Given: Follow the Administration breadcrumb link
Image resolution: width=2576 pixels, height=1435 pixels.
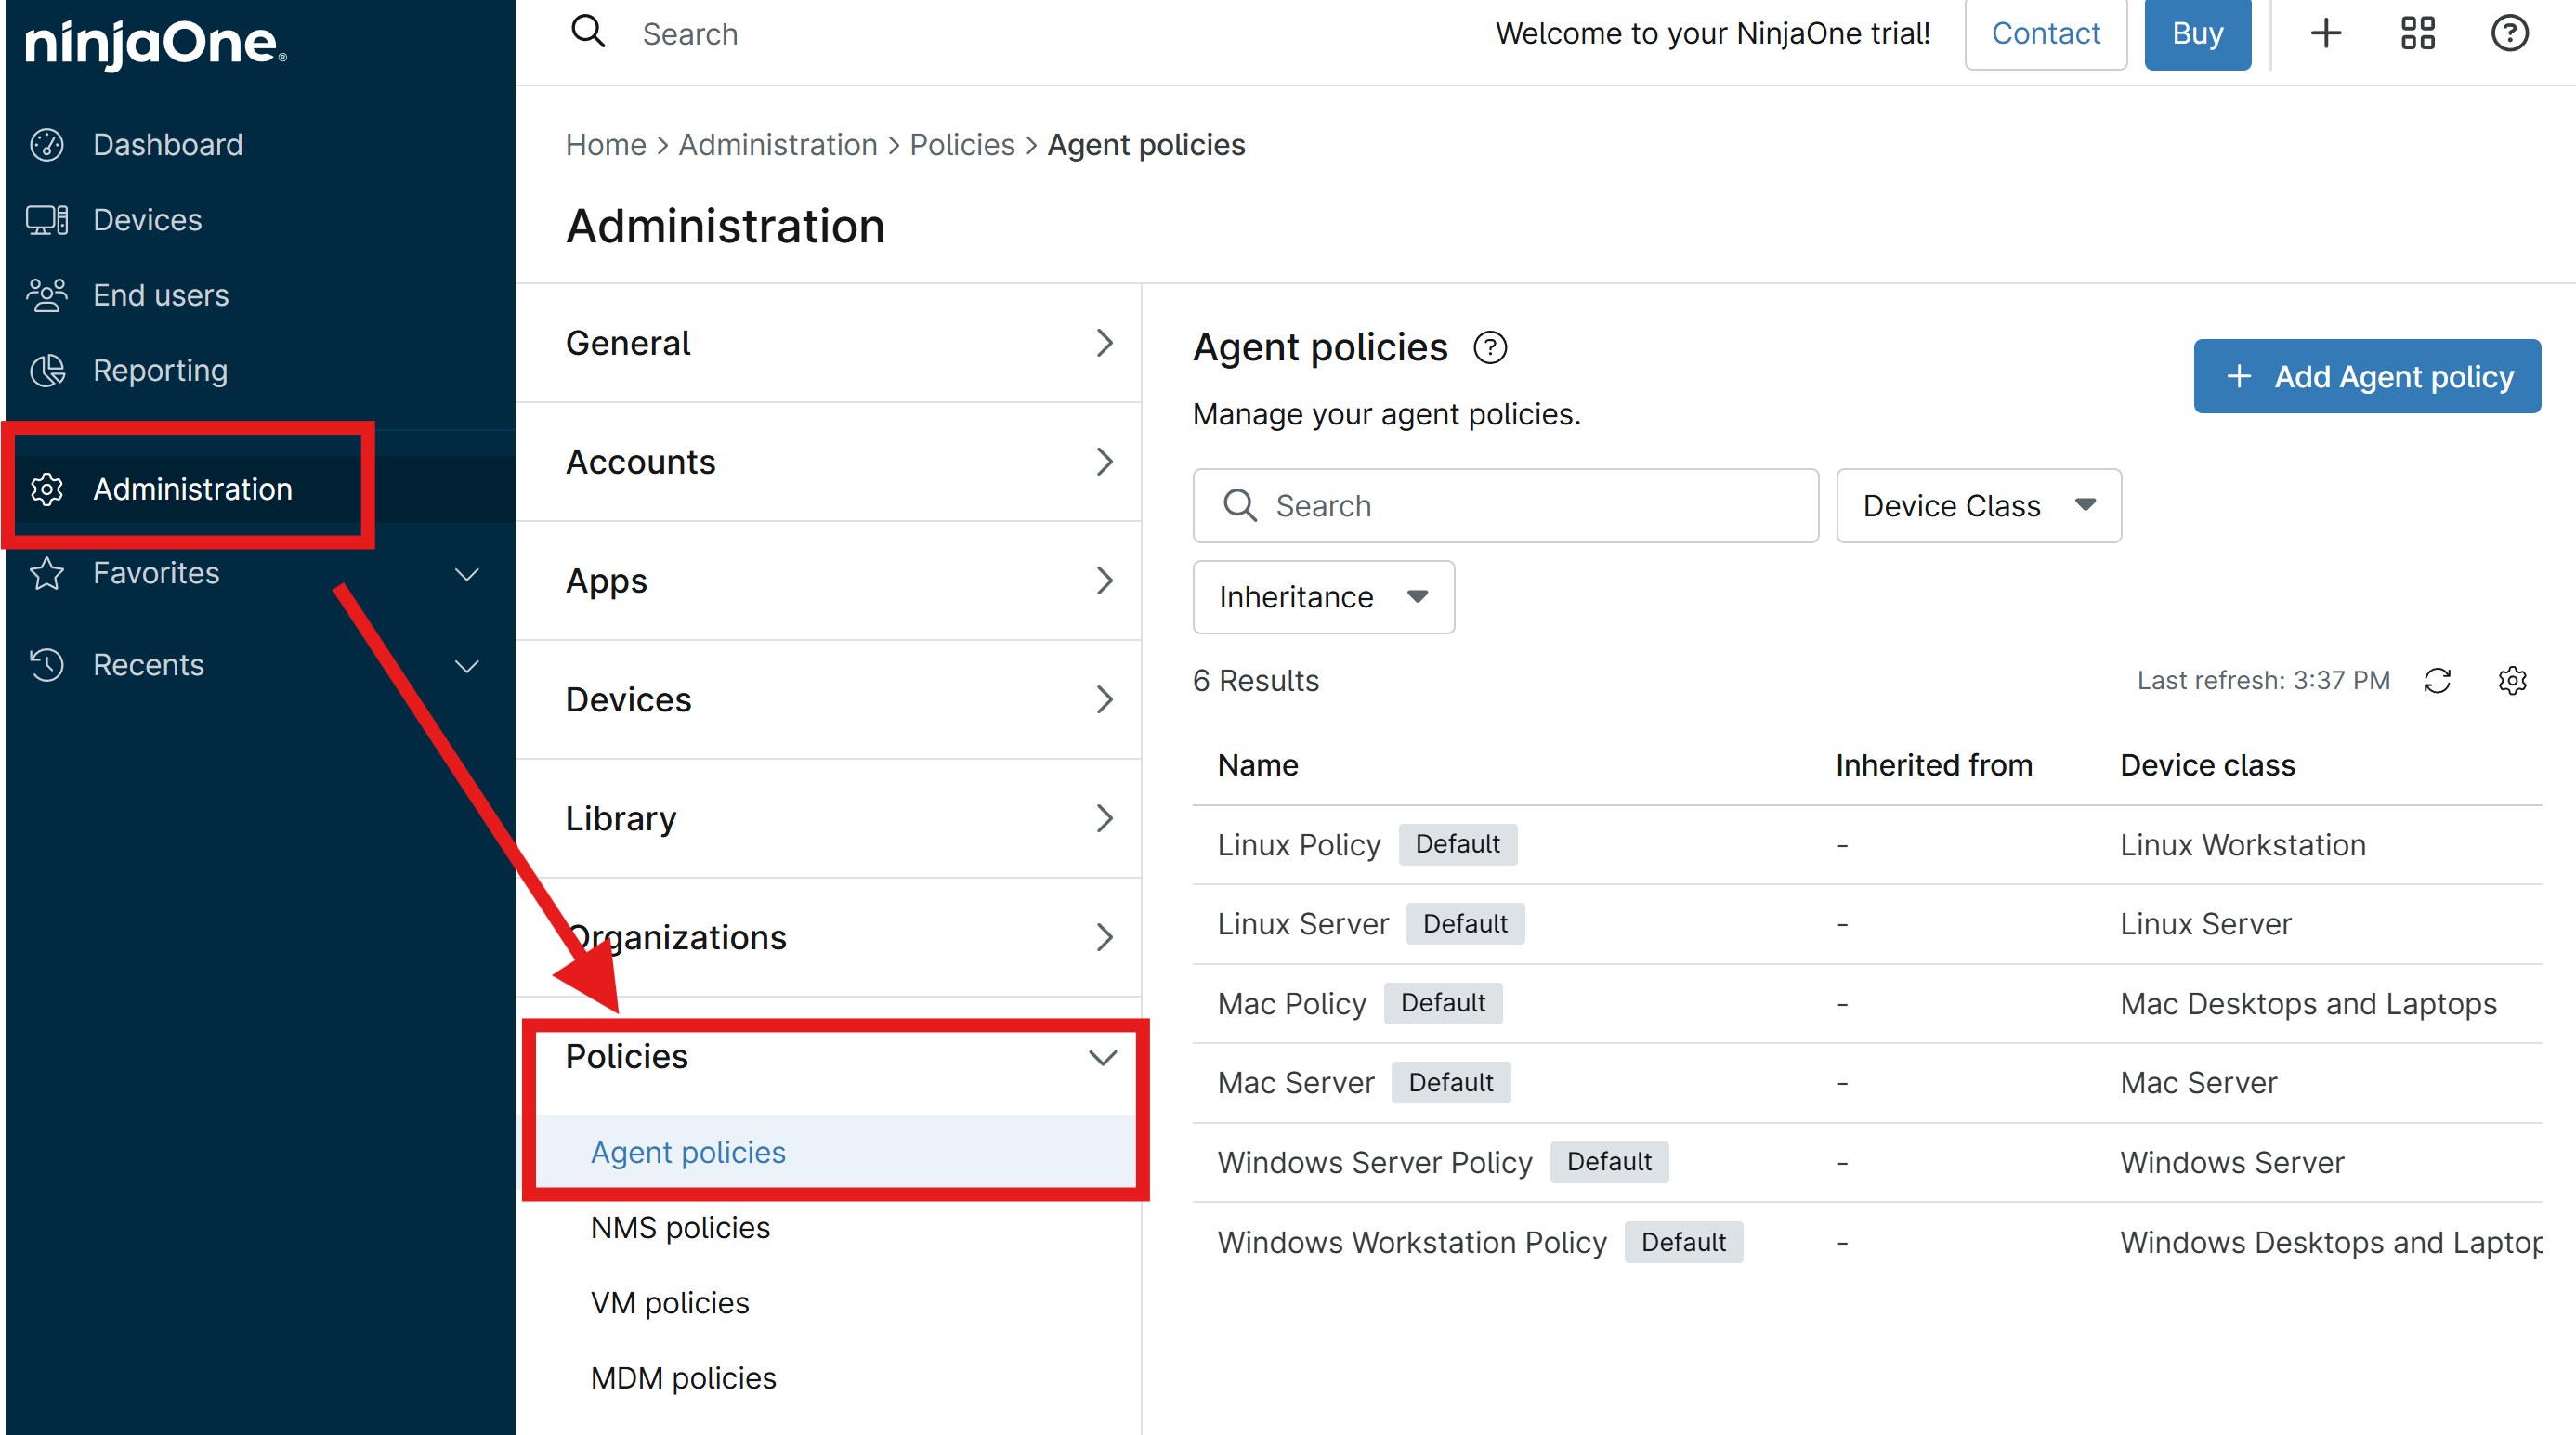Looking at the screenshot, I should click(778, 145).
